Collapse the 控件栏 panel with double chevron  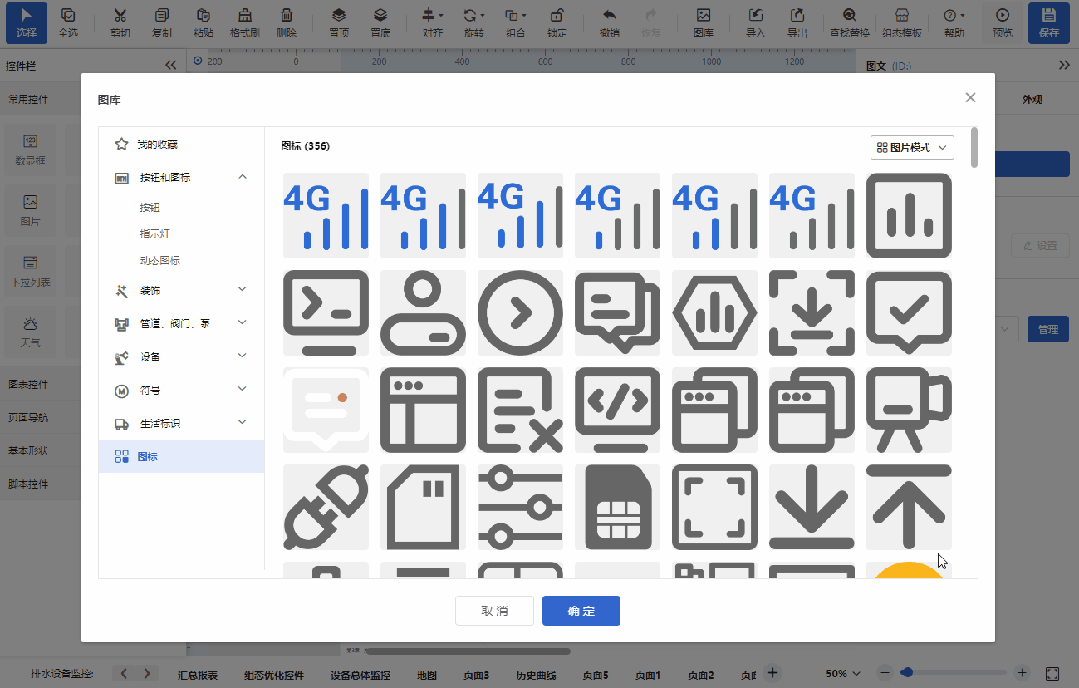click(171, 65)
